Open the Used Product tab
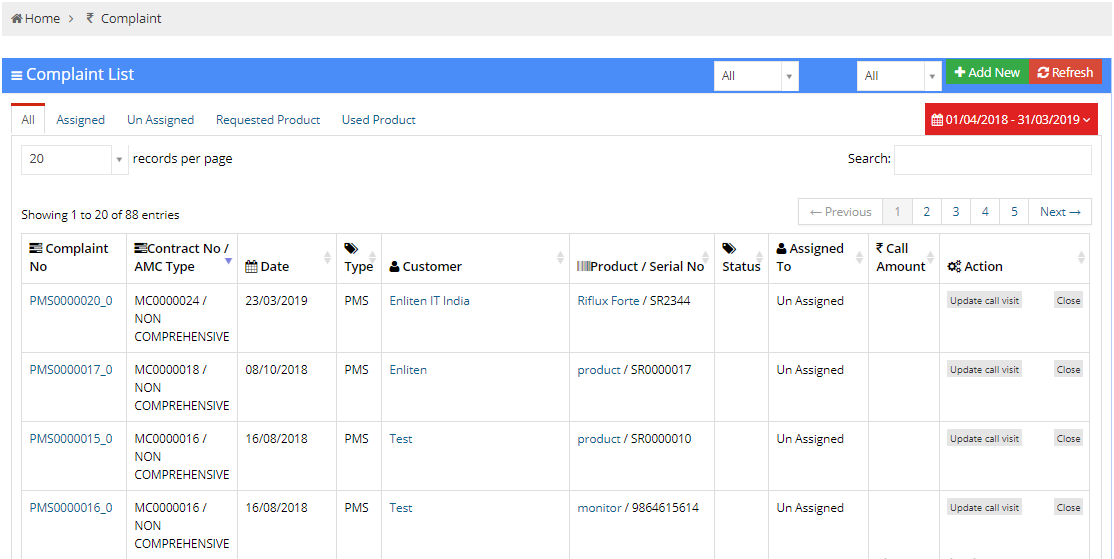The width and height of the screenshot is (1114, 559). [x=378, y=120]
